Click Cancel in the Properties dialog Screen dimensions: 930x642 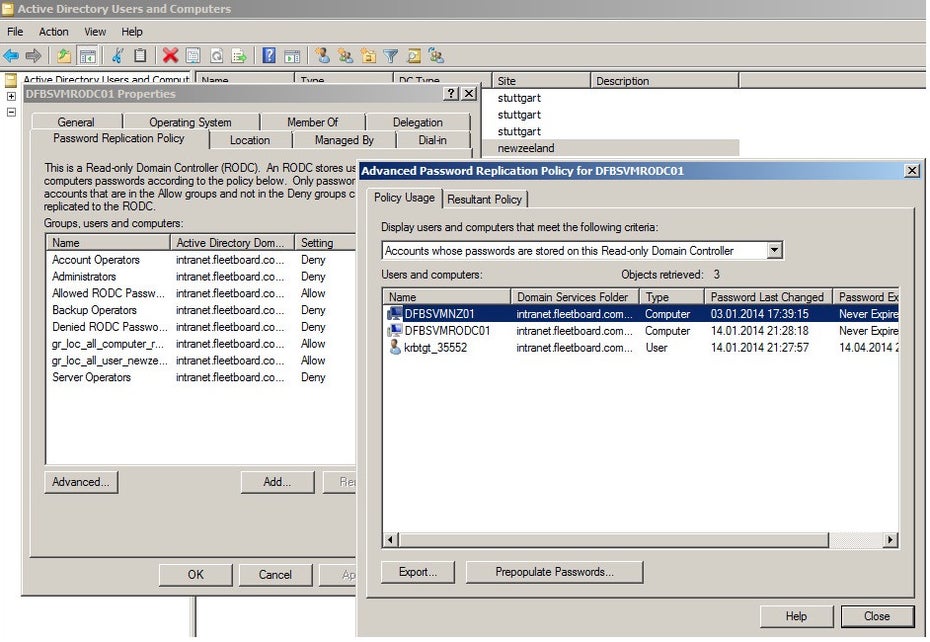tap(275, 574)
